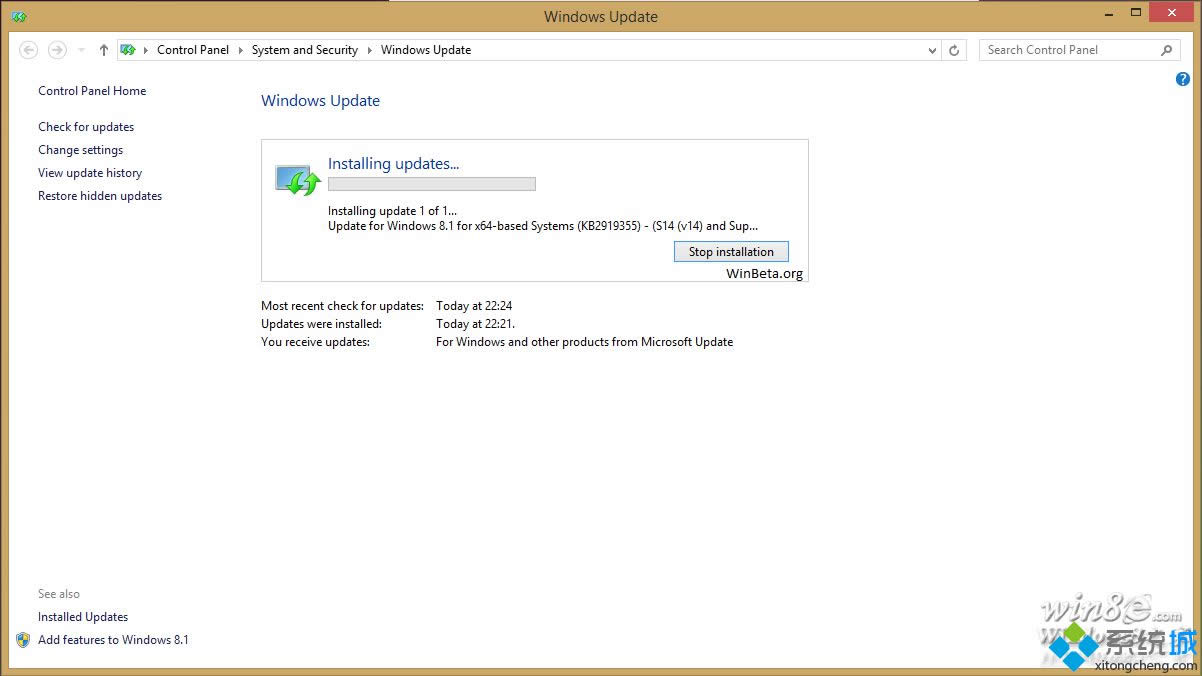Click the installation progress bar
1202x676 pixels.
tap(432, 184)
